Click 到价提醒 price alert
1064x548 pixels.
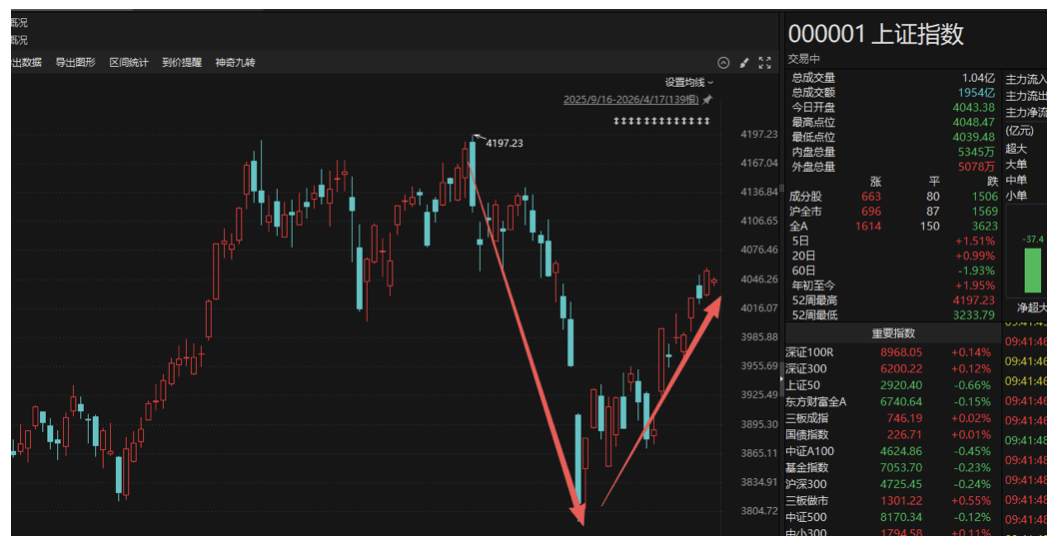(182, 62)
